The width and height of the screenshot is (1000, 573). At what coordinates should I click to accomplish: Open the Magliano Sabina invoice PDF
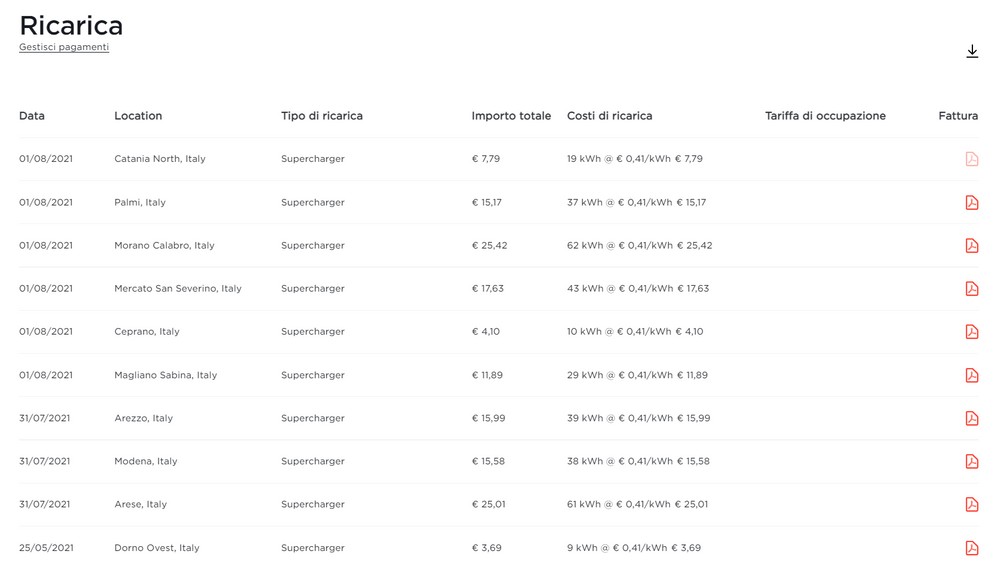point(971,375)
